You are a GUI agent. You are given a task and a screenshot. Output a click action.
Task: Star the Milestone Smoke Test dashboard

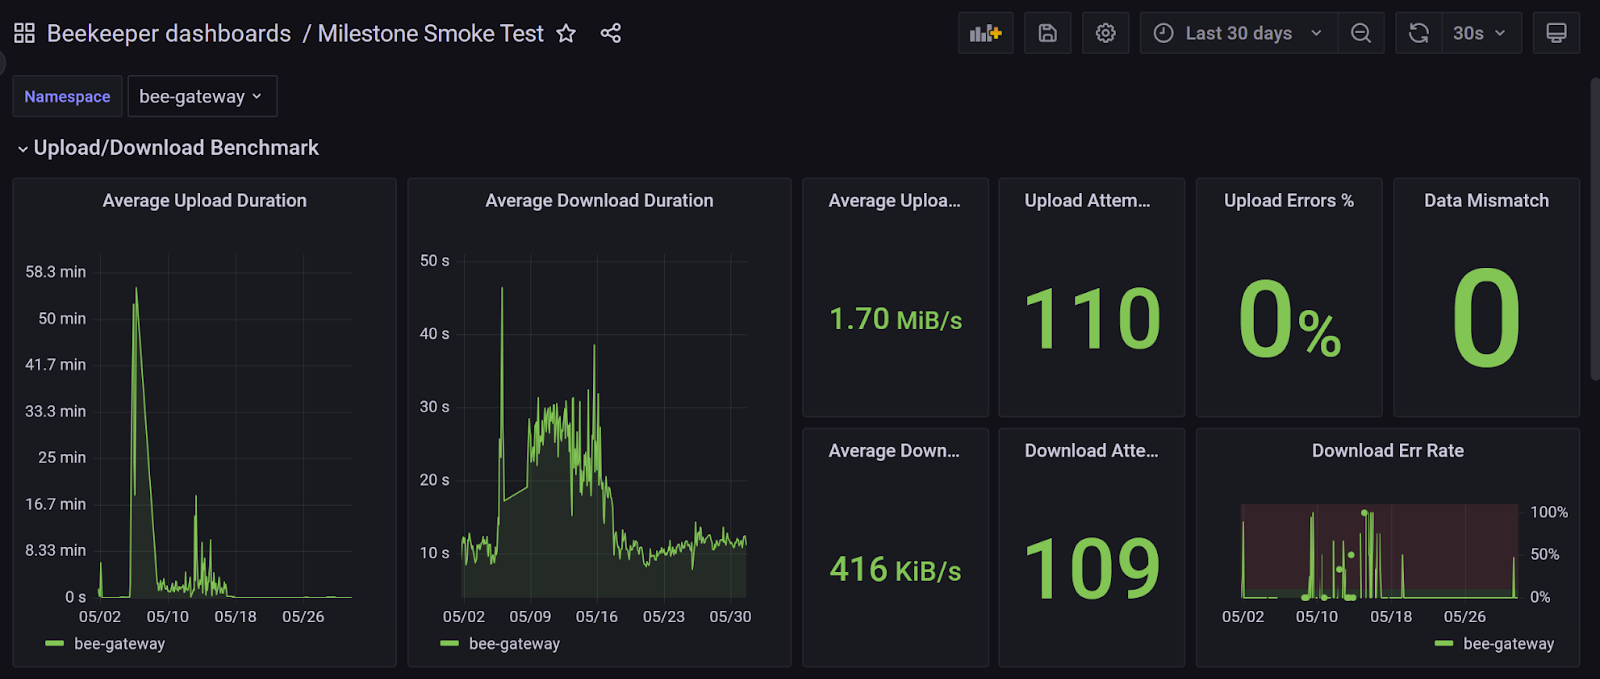point(566,33)
